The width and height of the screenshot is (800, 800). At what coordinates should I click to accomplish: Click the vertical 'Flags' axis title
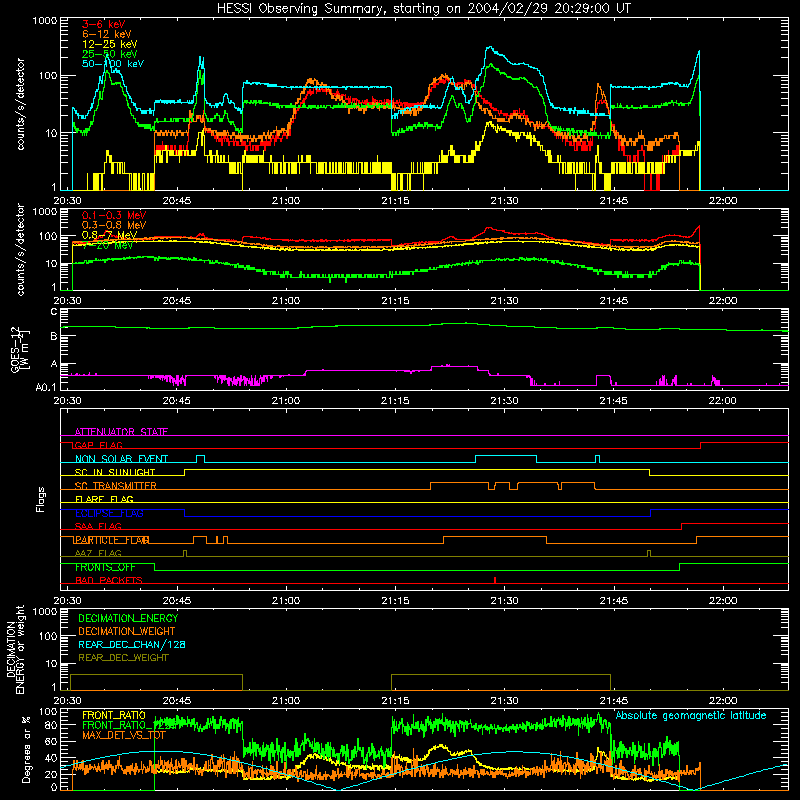[41, 499]
